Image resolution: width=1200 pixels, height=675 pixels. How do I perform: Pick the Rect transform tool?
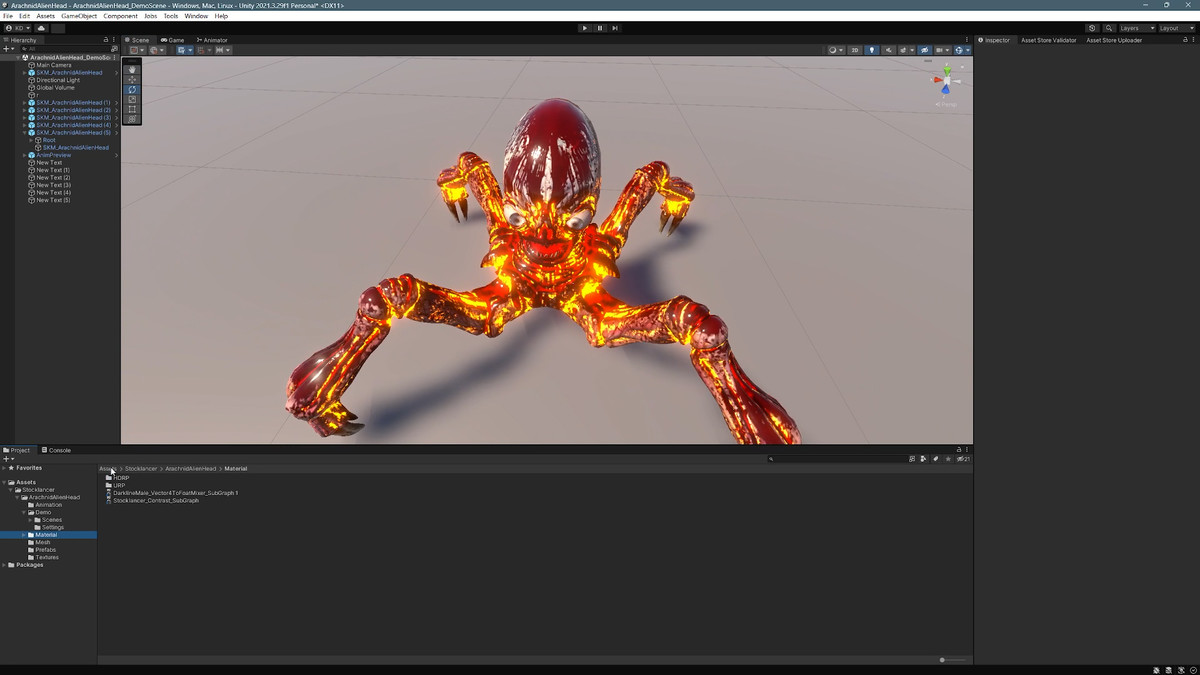point(132,110)
